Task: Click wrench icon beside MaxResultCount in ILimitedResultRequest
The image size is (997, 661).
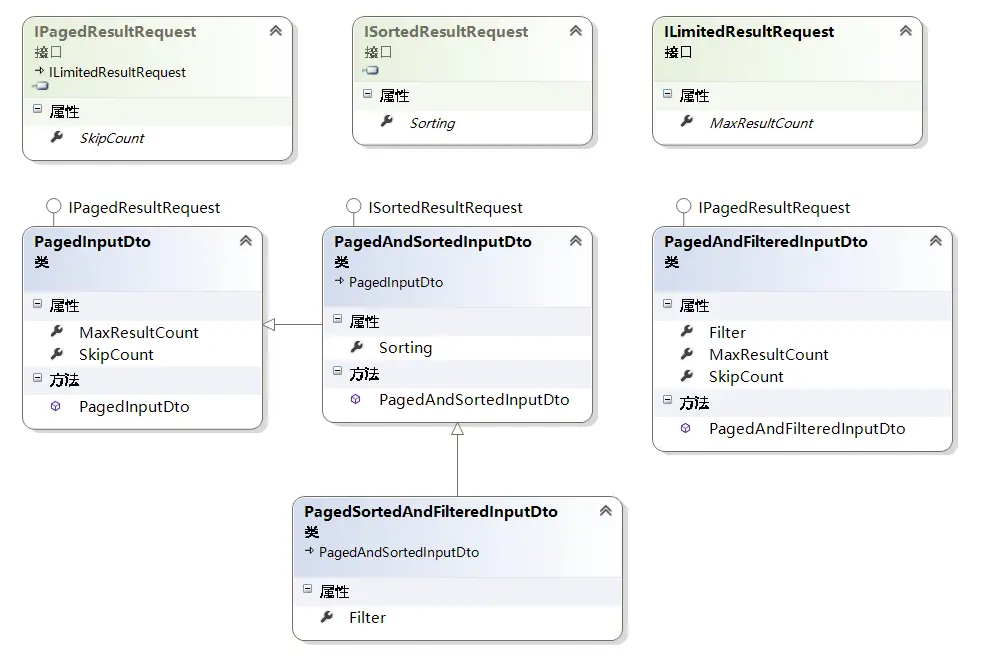Action: (686, 122)
